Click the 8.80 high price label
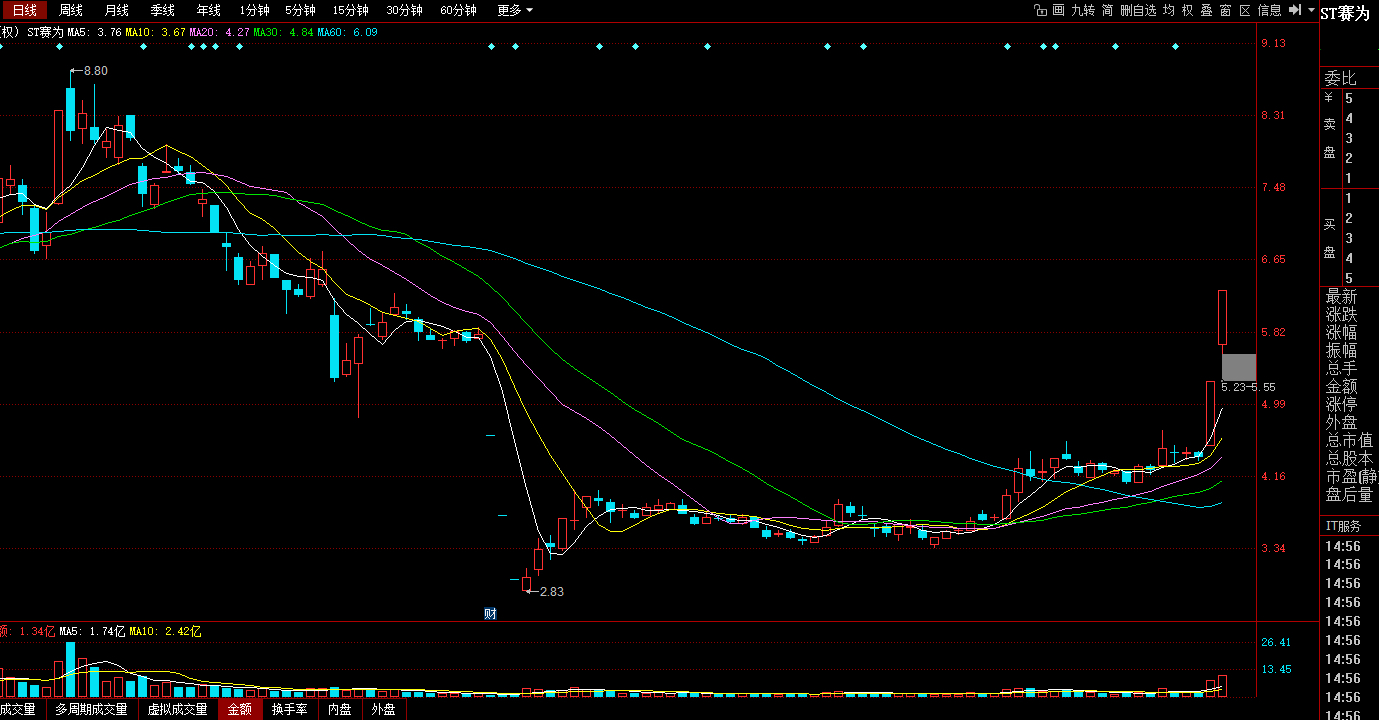The height and width of the screenshot is (720, 1379). (95, 71)
